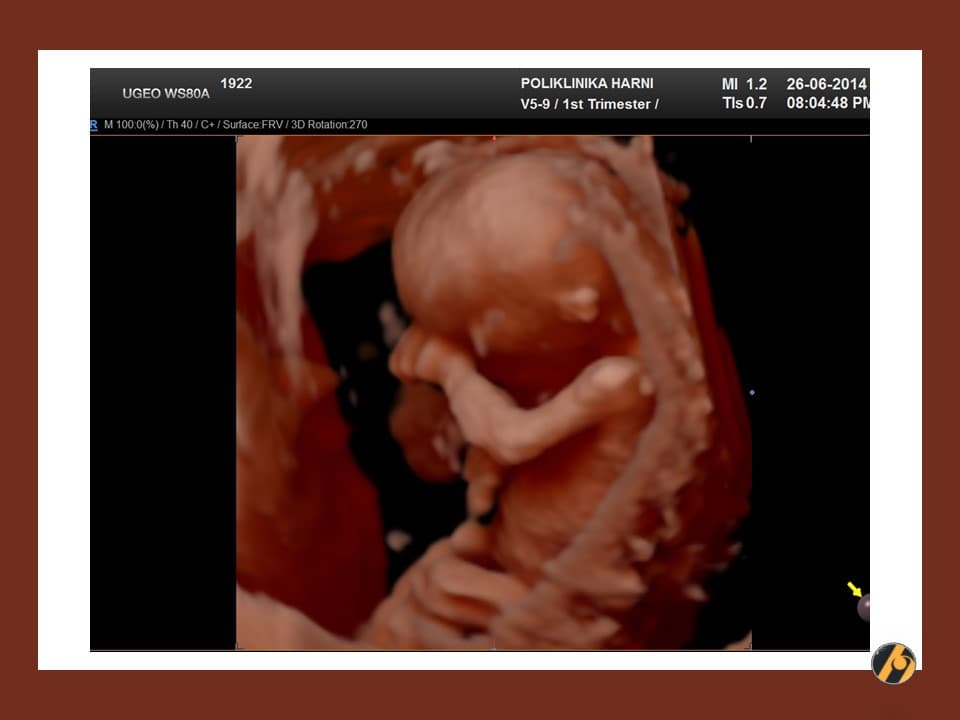Click the 3D Rotation:270 parameter
960x720 pixels.
point(329,125)
